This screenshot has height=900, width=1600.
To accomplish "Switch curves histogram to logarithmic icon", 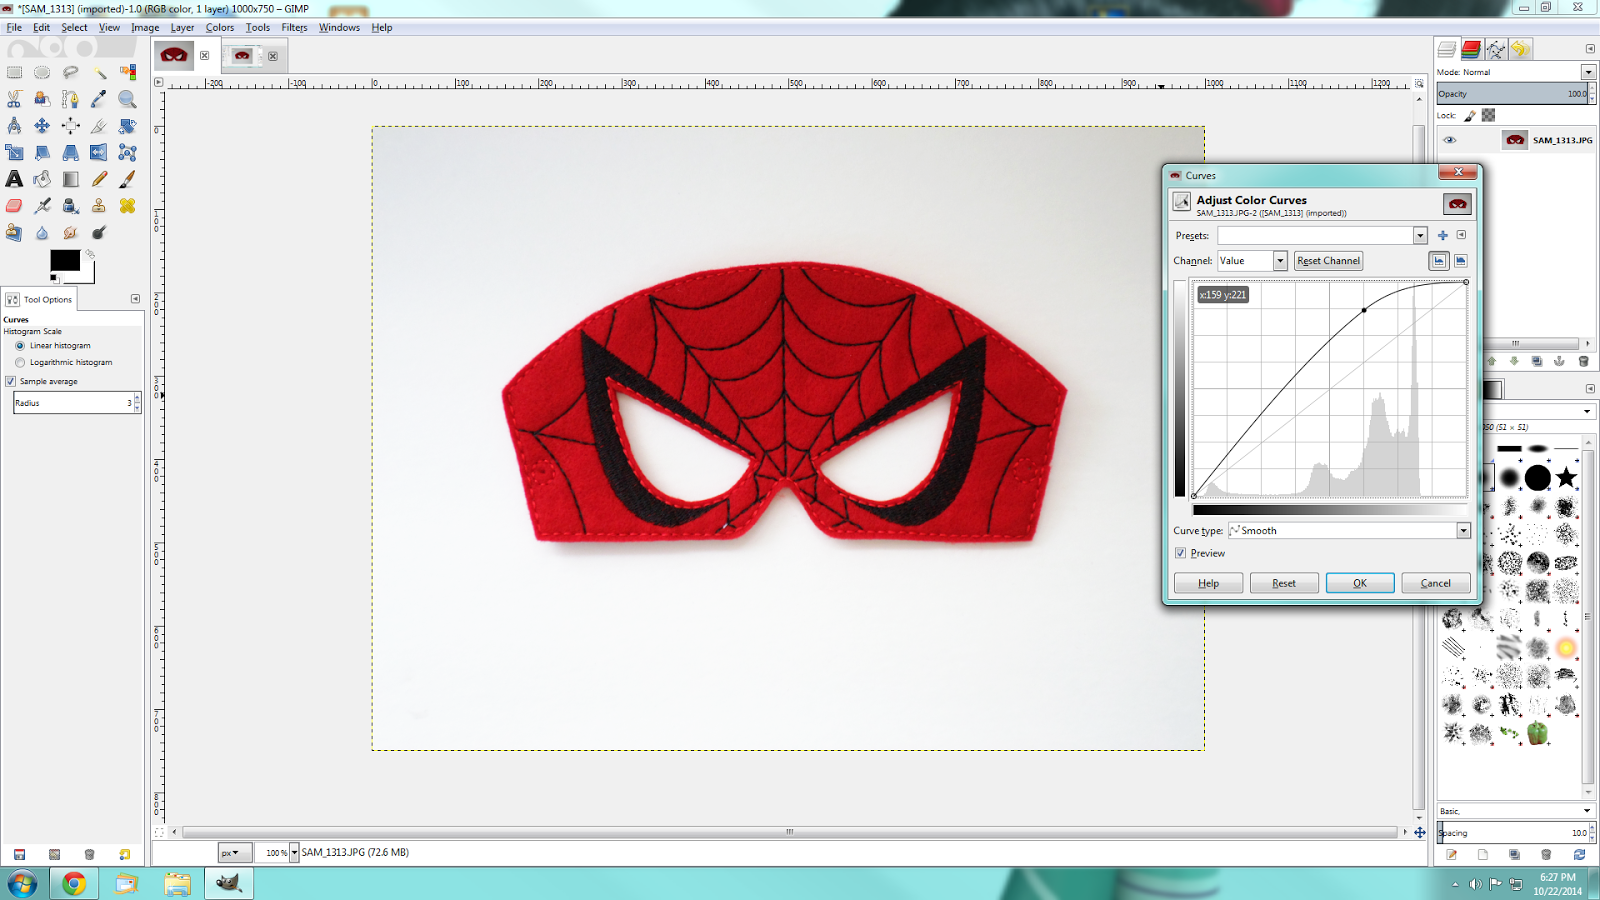I will [1460, 261].
